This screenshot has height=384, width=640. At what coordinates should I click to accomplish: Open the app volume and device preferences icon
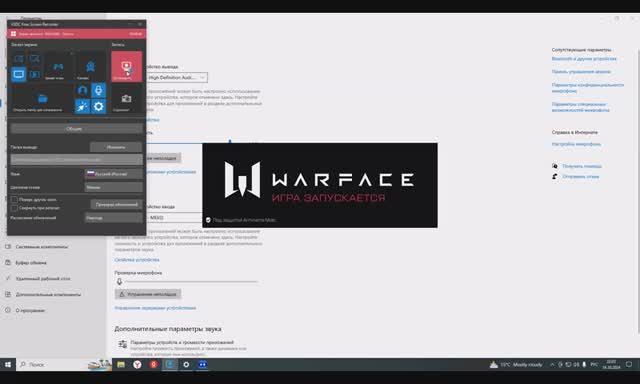coord(122,344)
